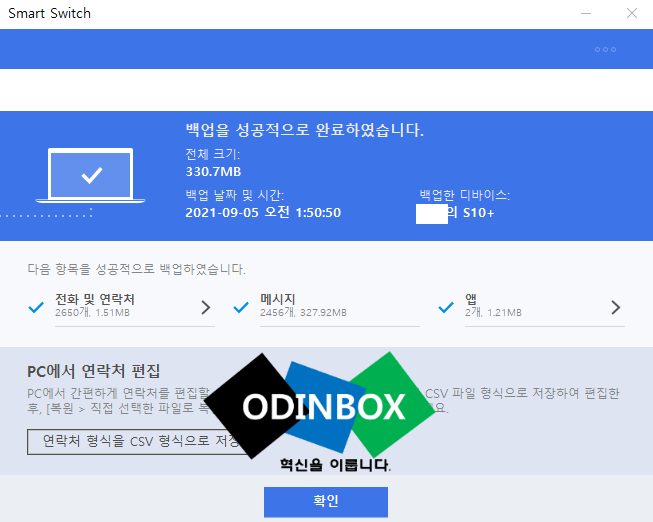Image resolution: width=653 pixels, height=522 pixels.
Task: Click the 2456개, 327.92MB messages count
Action: click(303, 312)
